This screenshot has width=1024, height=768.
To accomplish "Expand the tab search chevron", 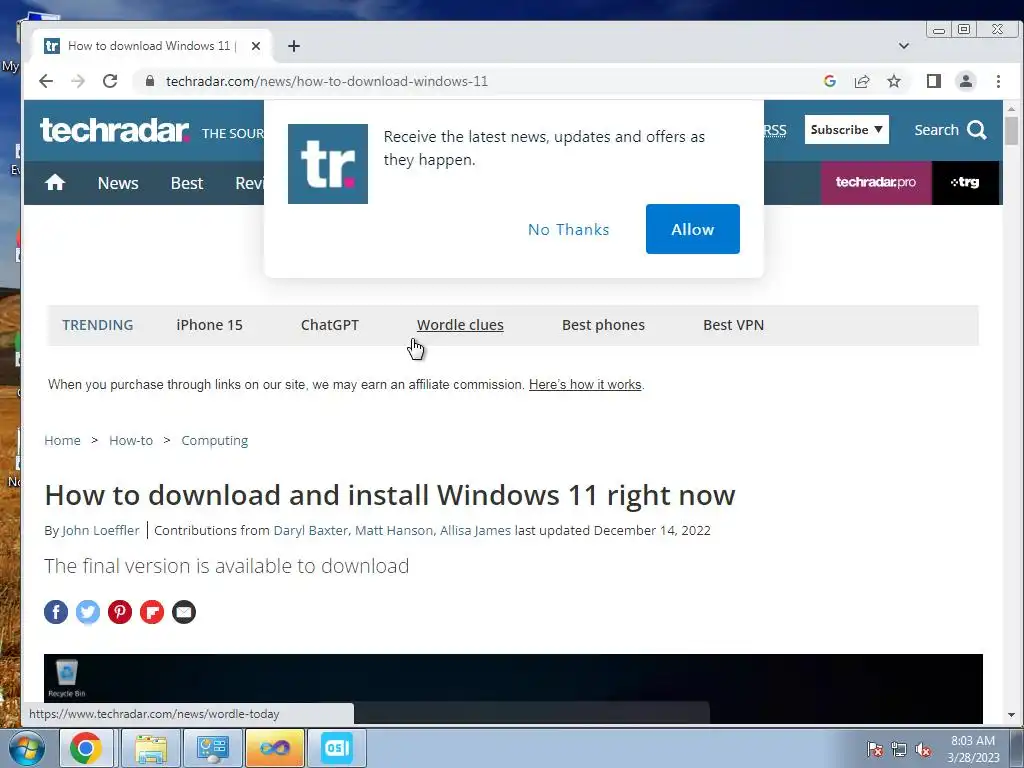I will 904,46.
